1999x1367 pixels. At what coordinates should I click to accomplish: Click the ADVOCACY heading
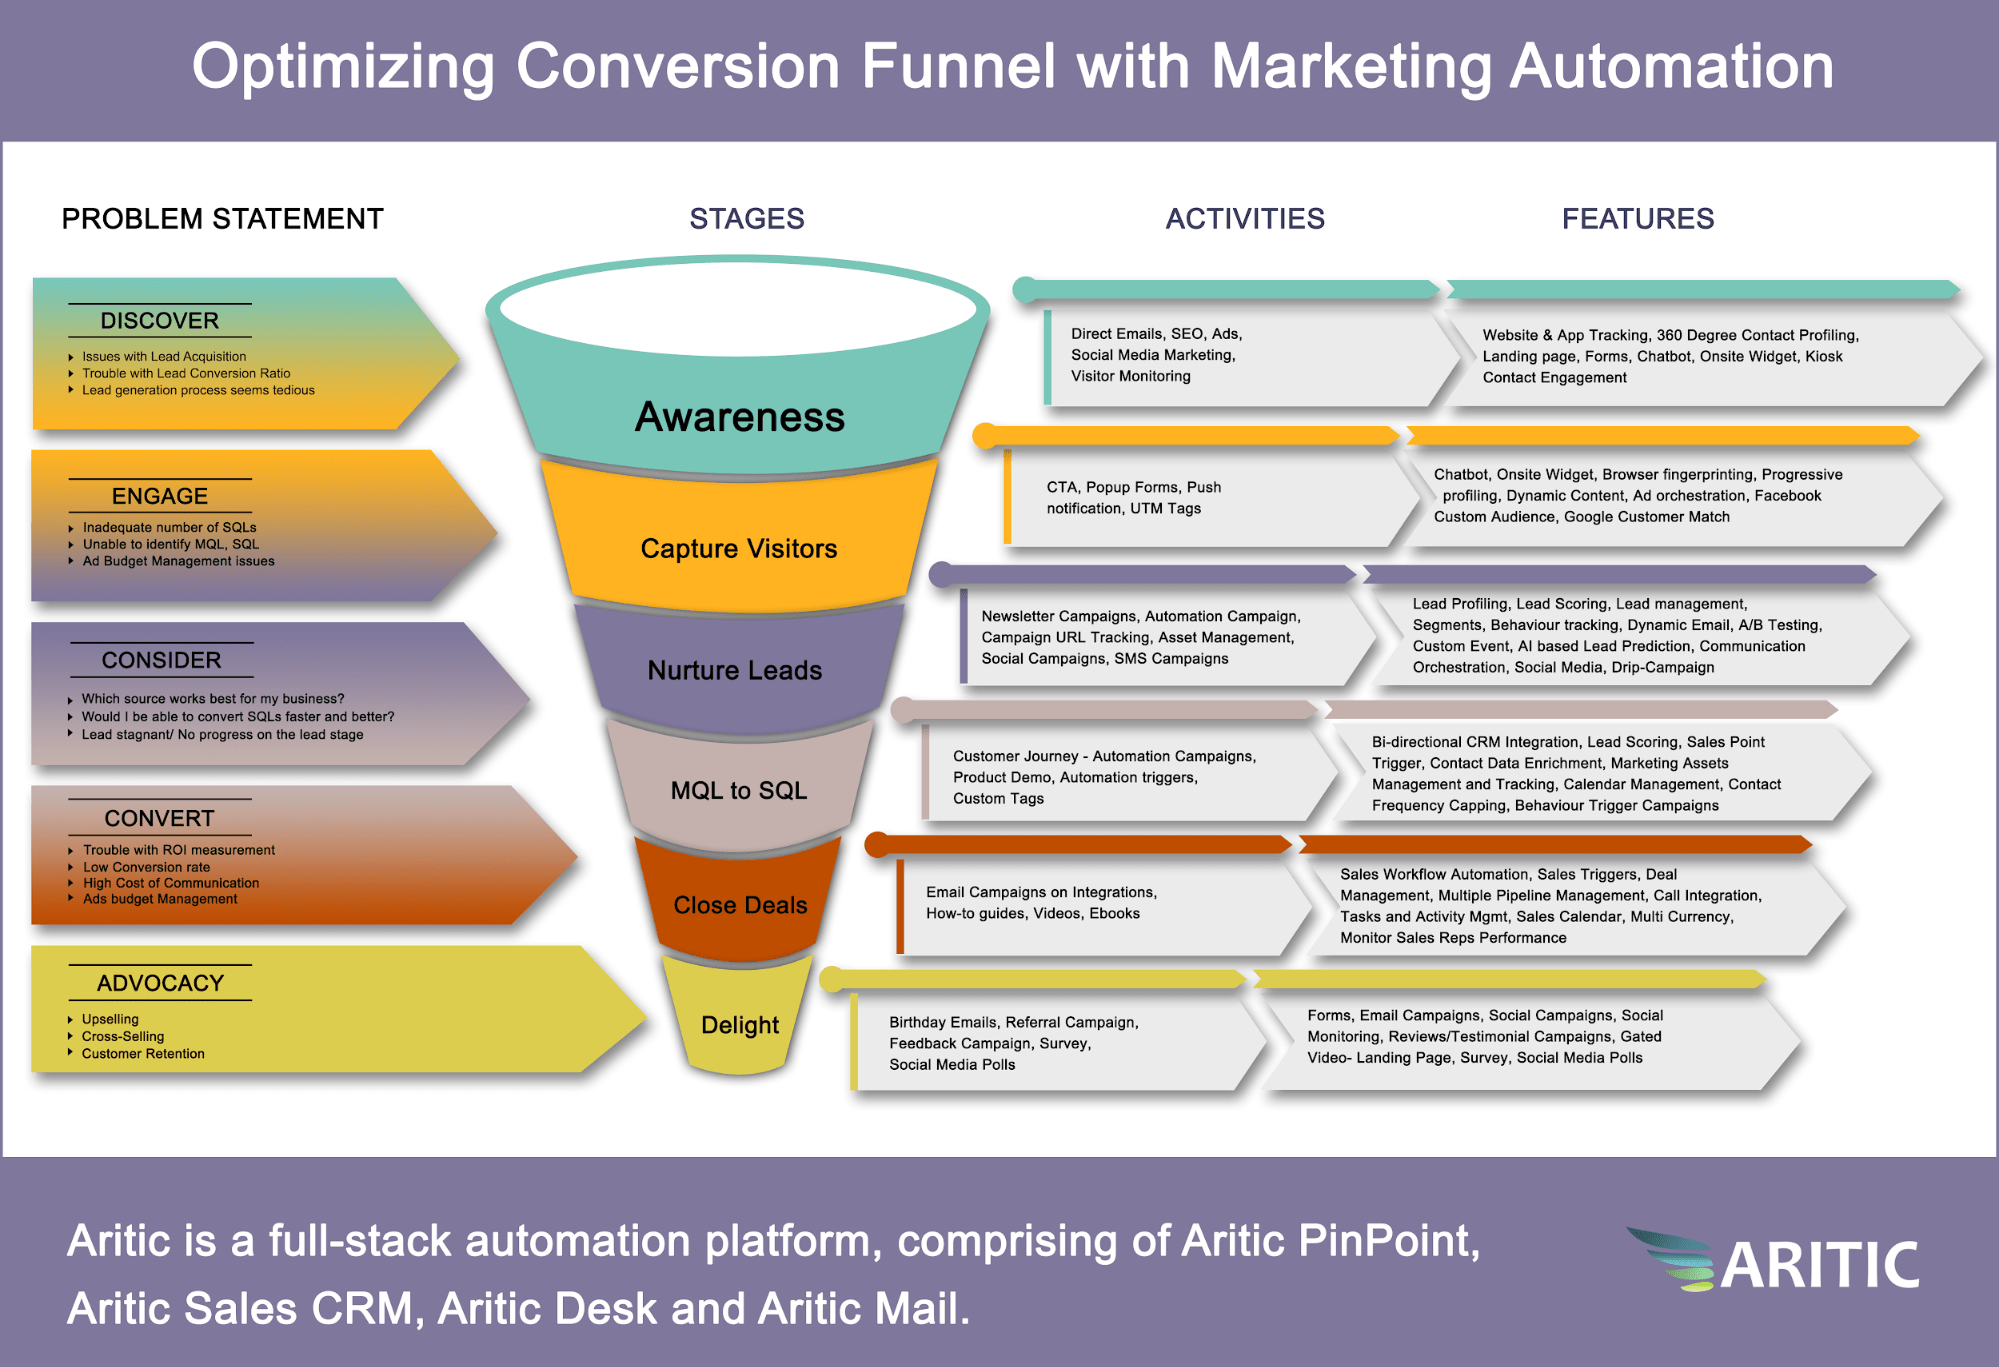[160, 983]
